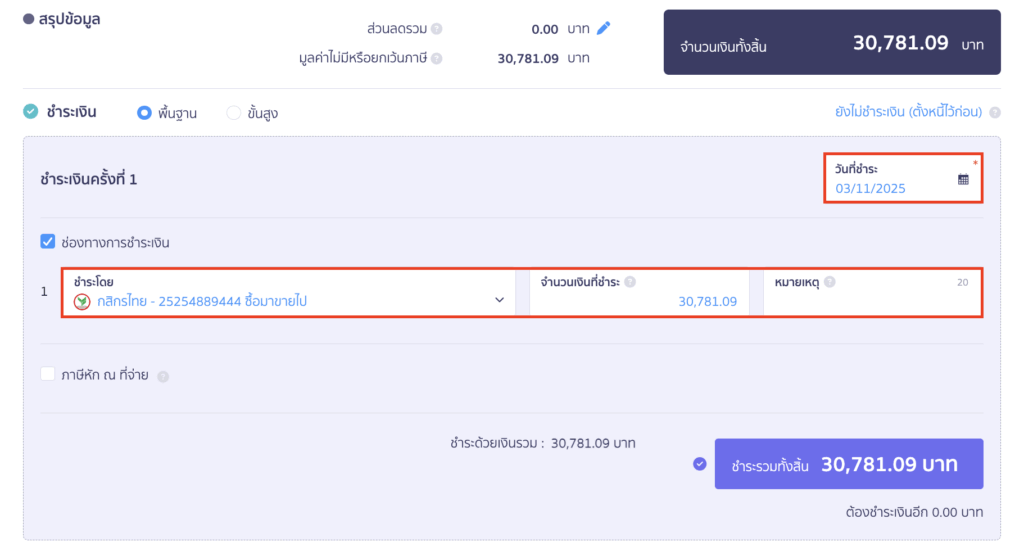This screenshot has height=551, width=1024.
Task: Click the pencil edit icon beside ส่วนลดรวม
Action: coord(603,28)
